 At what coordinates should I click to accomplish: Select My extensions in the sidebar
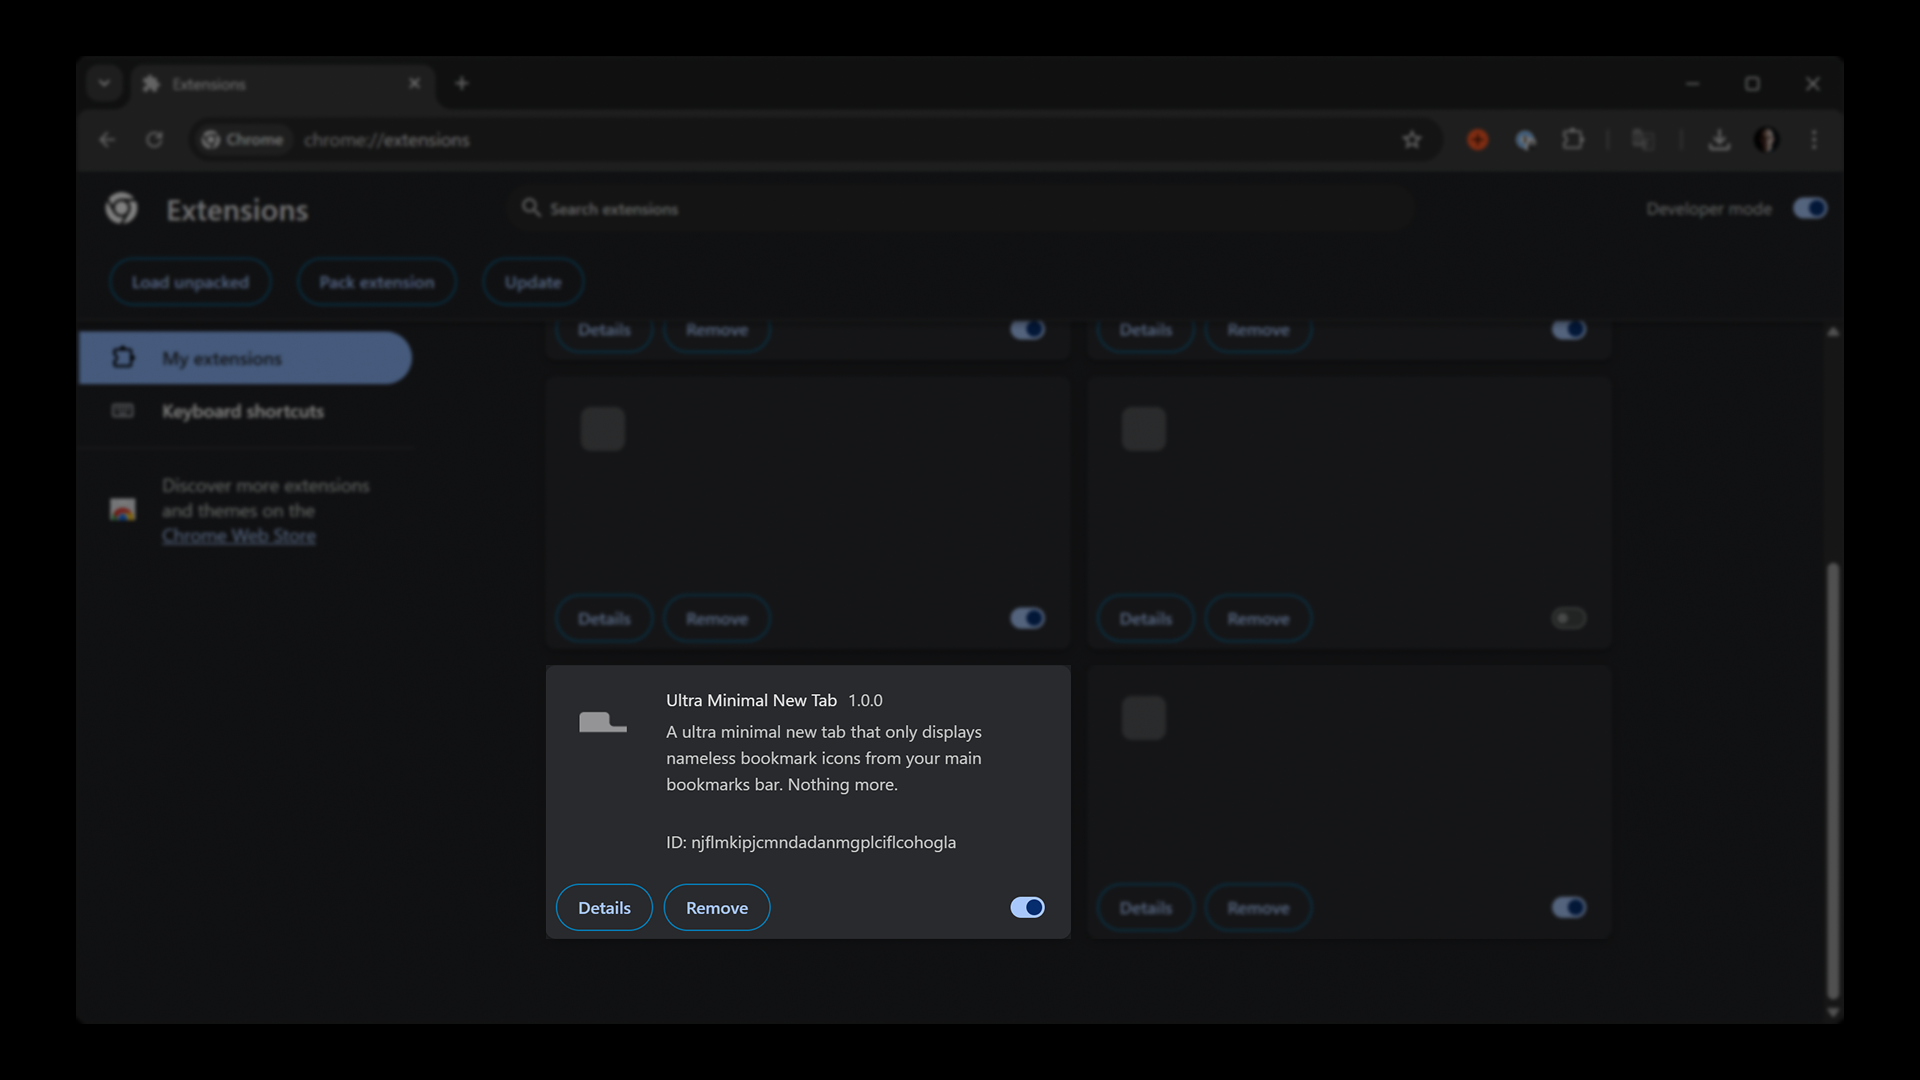[x=245, y=358]
